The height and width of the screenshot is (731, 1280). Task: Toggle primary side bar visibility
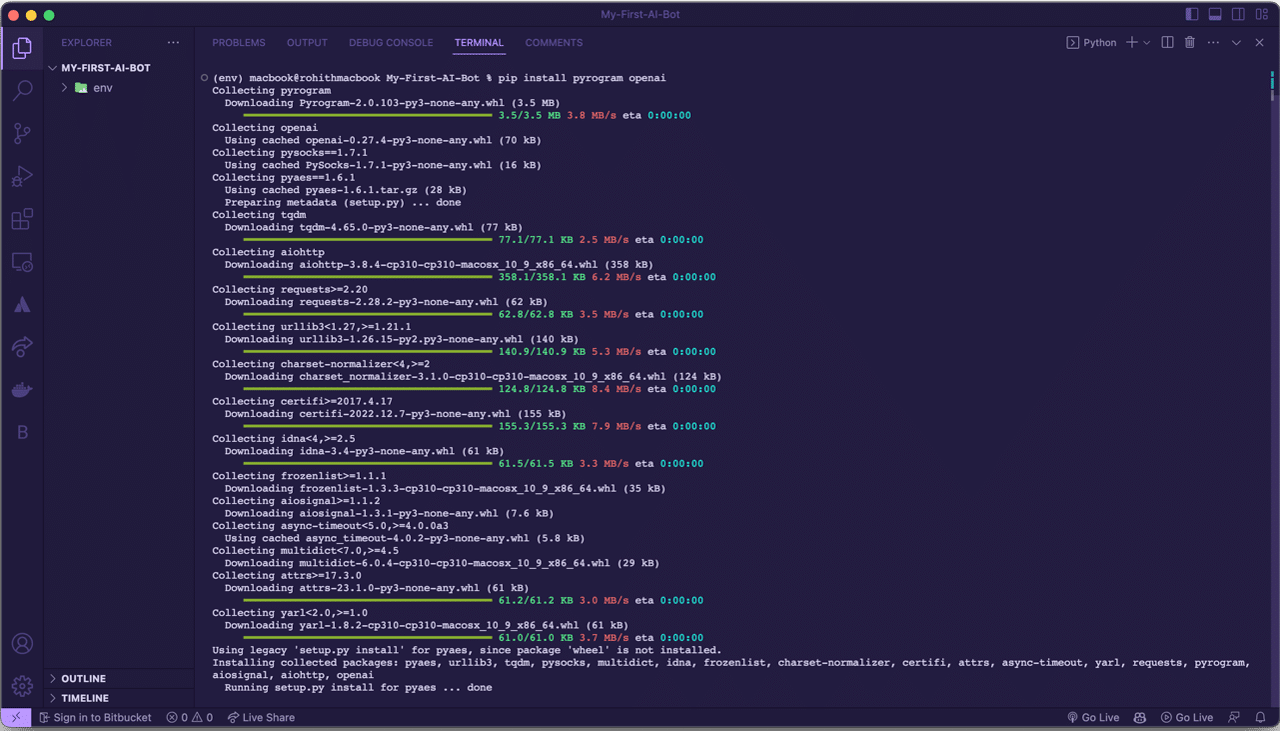point(1191,15)
